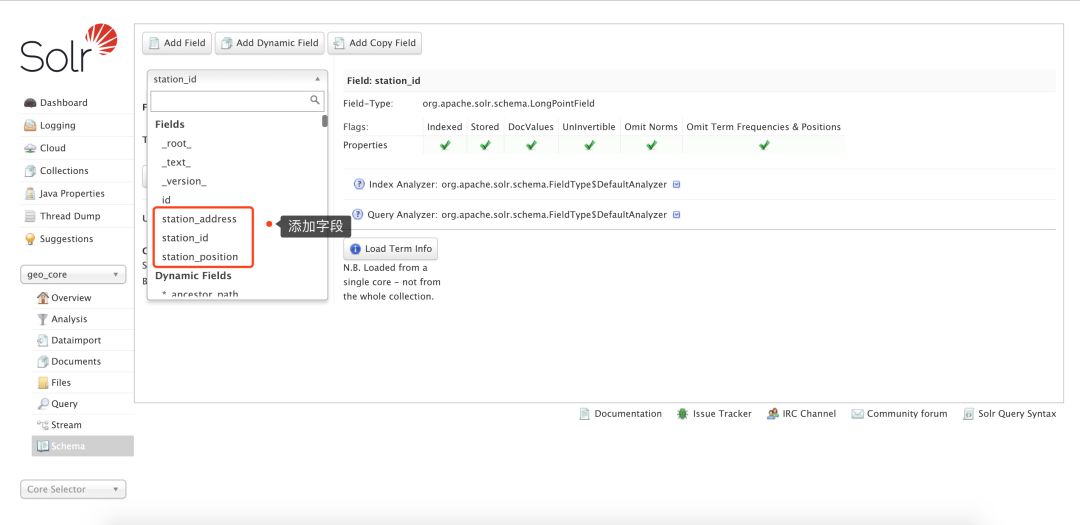Click the Suggestions lightbulb icon
This screenshot has height=525, width=1080.
click(30, 239)
